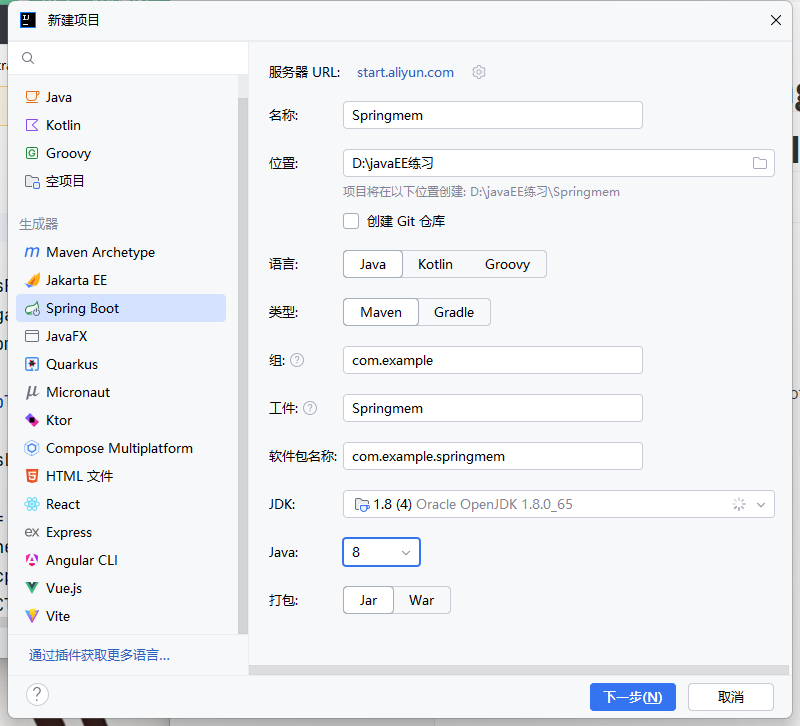Switch project type to Gradle
The image size is (800, 726).
click(x=454, y=312)
